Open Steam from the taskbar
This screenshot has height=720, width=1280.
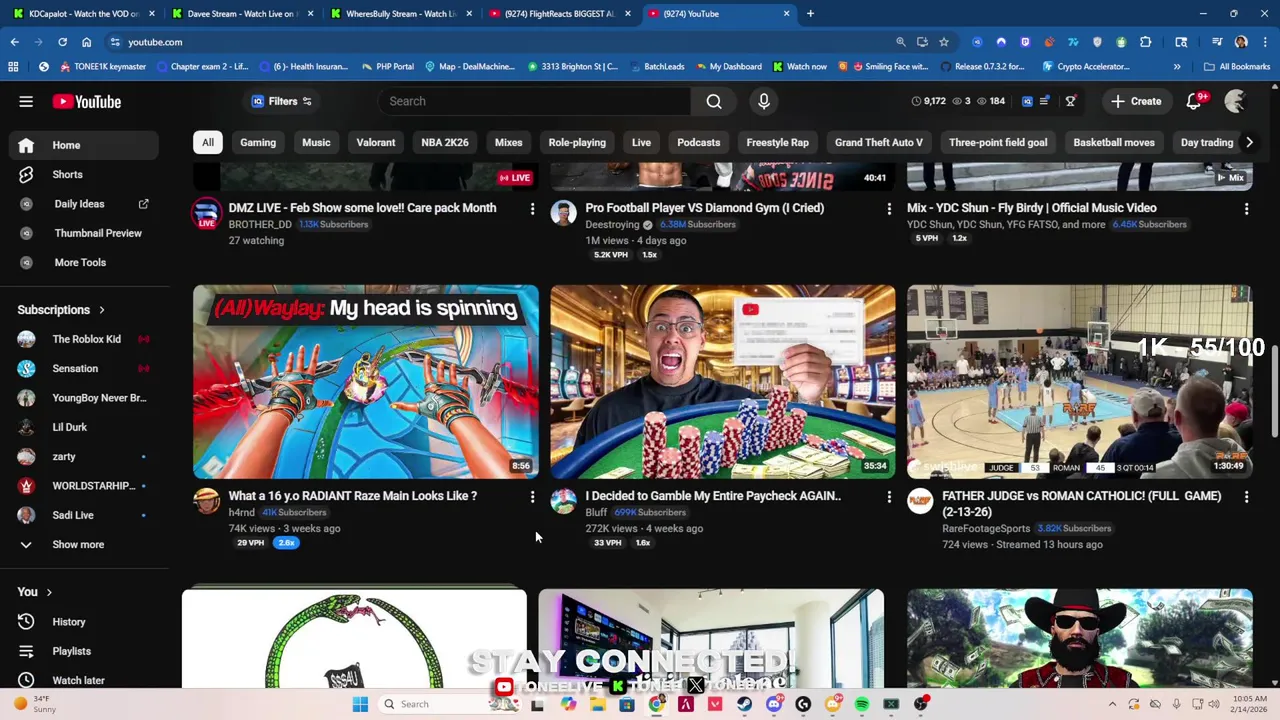745,704
